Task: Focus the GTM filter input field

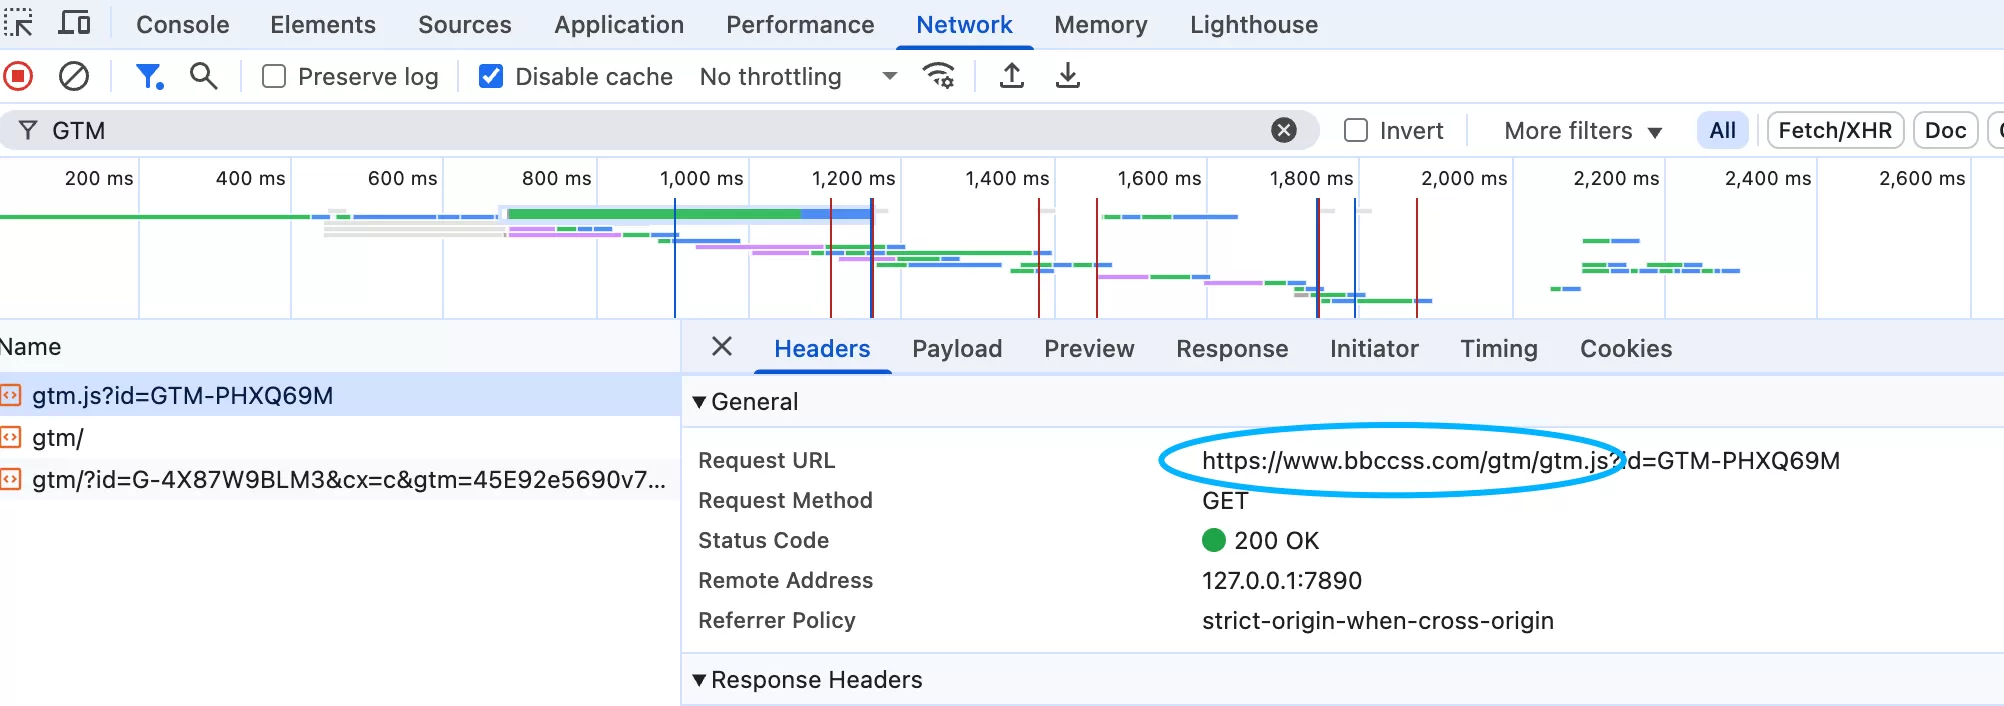Action: pos(660,130)
